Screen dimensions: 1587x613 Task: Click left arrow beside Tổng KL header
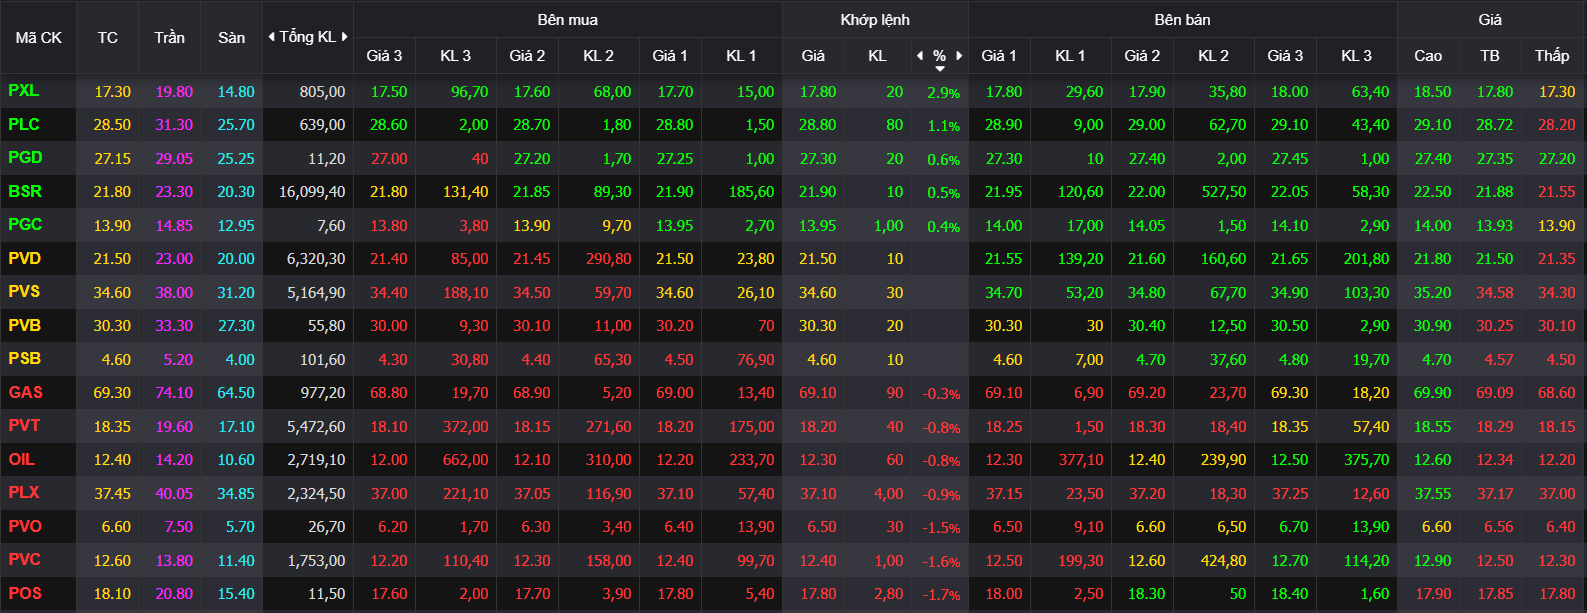pyautogui.click(x=271, y=37)
